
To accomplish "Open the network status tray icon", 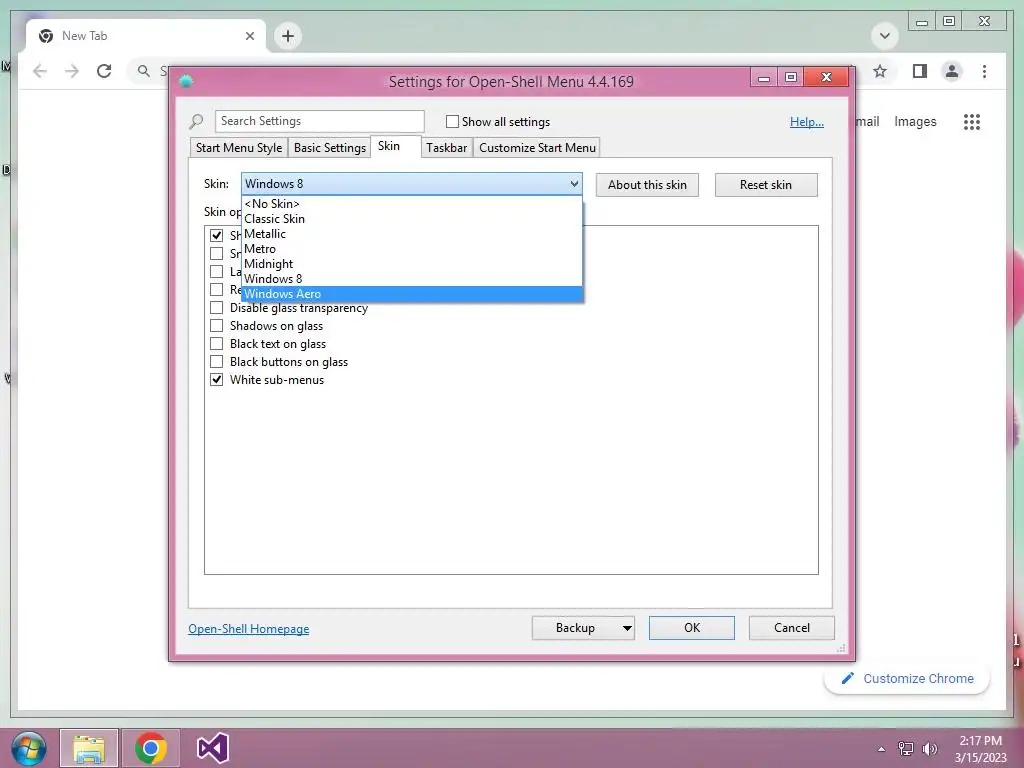I will click(x=906, y=749).
